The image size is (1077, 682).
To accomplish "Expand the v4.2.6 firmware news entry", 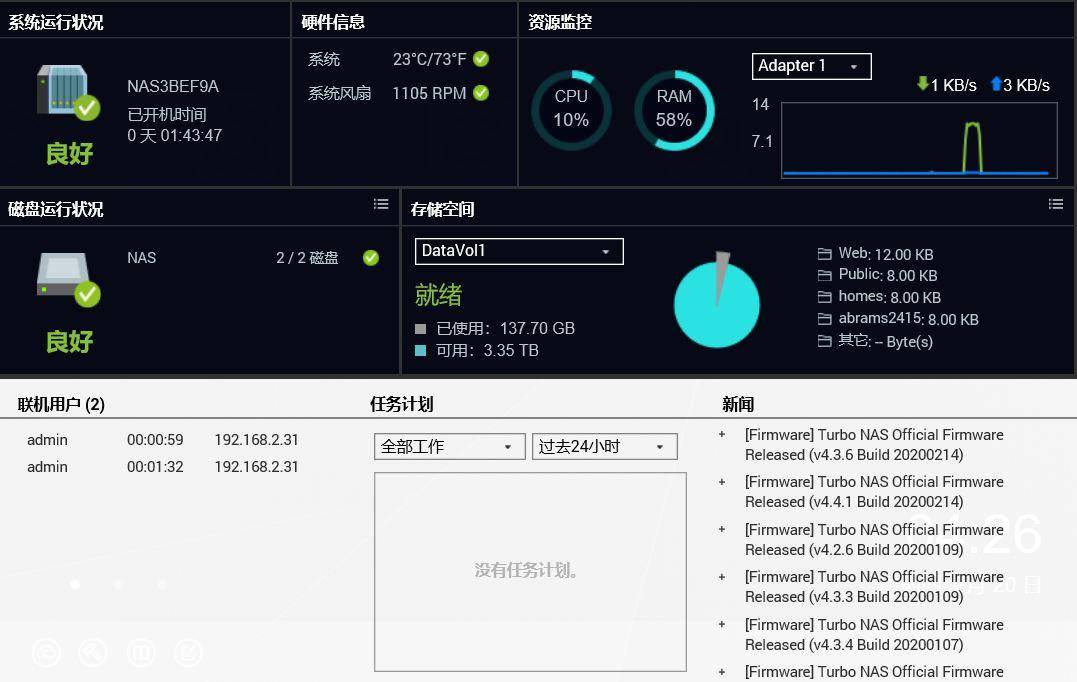I will (x=722, y=530).
